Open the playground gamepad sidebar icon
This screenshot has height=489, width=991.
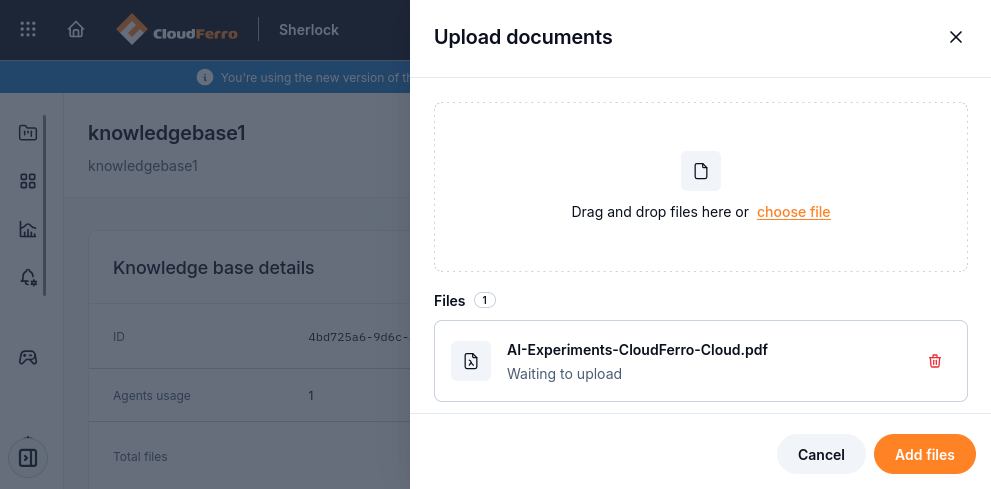pyautogui.click(x=28, y=358)
